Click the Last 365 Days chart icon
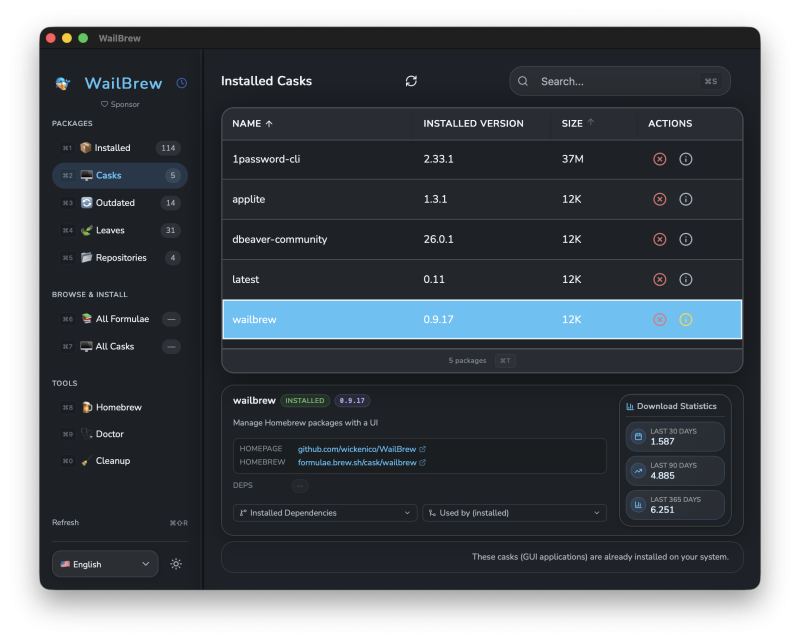 click(x=638, y=505)
